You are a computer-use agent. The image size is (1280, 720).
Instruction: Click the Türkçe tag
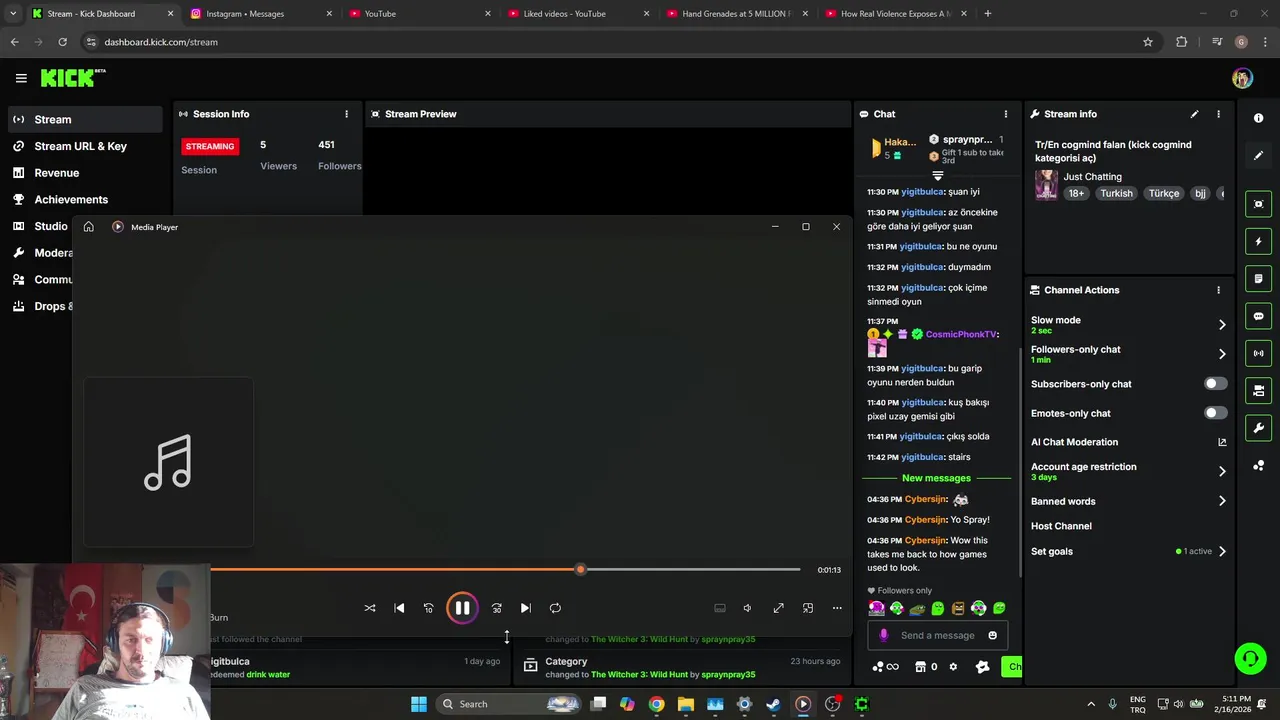click(x=1164, y=193)
